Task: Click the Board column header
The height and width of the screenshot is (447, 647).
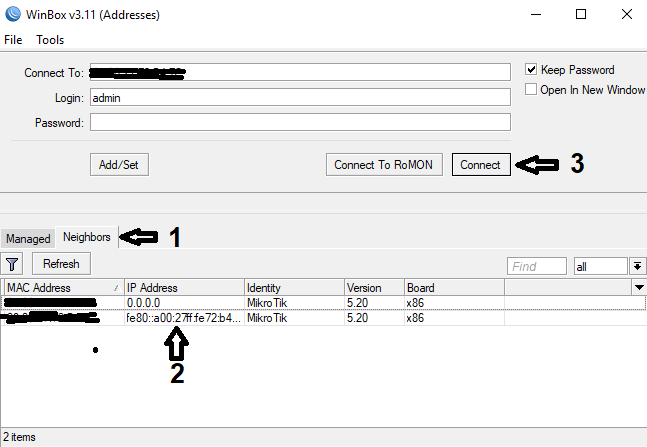Action: tap(454, 287)
